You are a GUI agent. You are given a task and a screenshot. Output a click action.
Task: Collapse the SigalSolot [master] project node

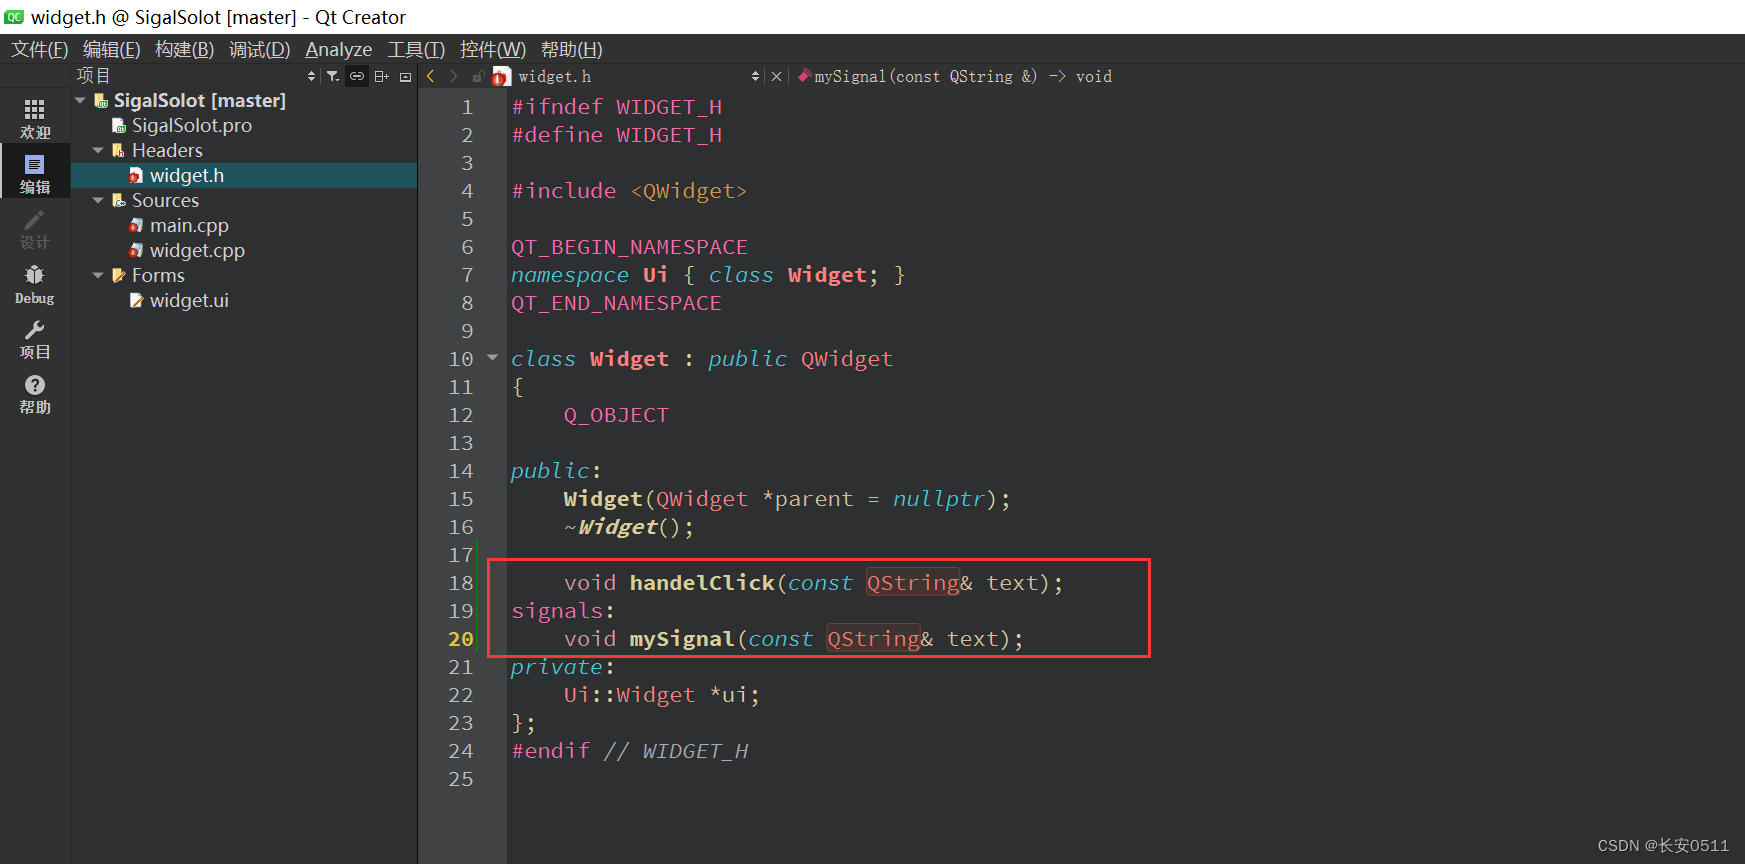[80, 100]
